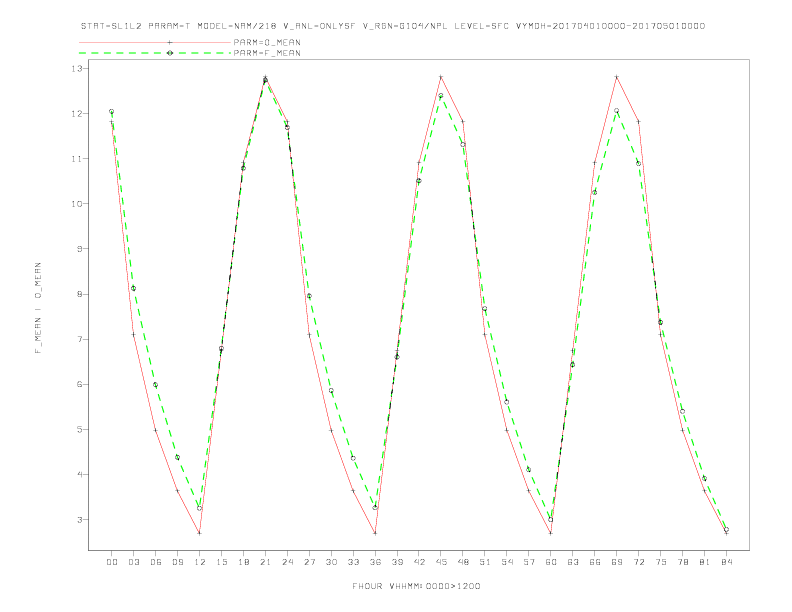This screenshot has width=792, height=612.
Task: Click y-axis tick label 8
Action: (80, 294)
